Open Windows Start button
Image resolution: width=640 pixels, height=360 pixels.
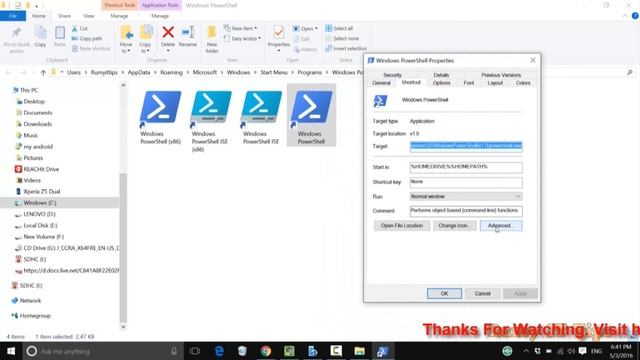pyautogui.click(x=11, y=351)
